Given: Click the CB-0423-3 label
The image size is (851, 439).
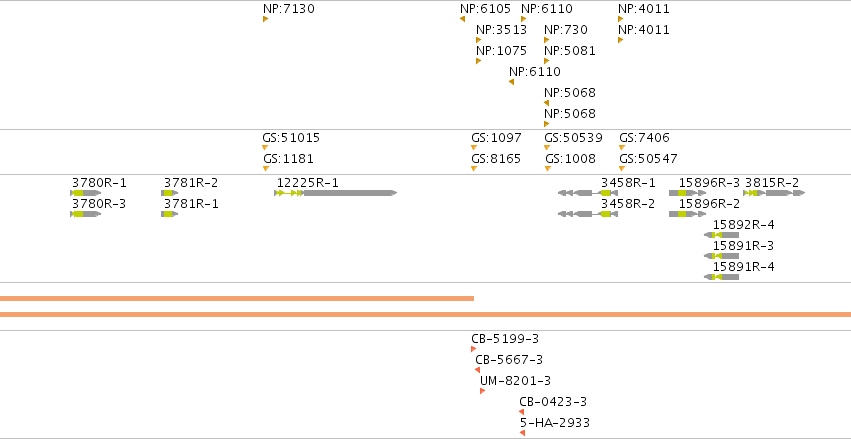Looking at the screenshot, I should tap(553, 402).
